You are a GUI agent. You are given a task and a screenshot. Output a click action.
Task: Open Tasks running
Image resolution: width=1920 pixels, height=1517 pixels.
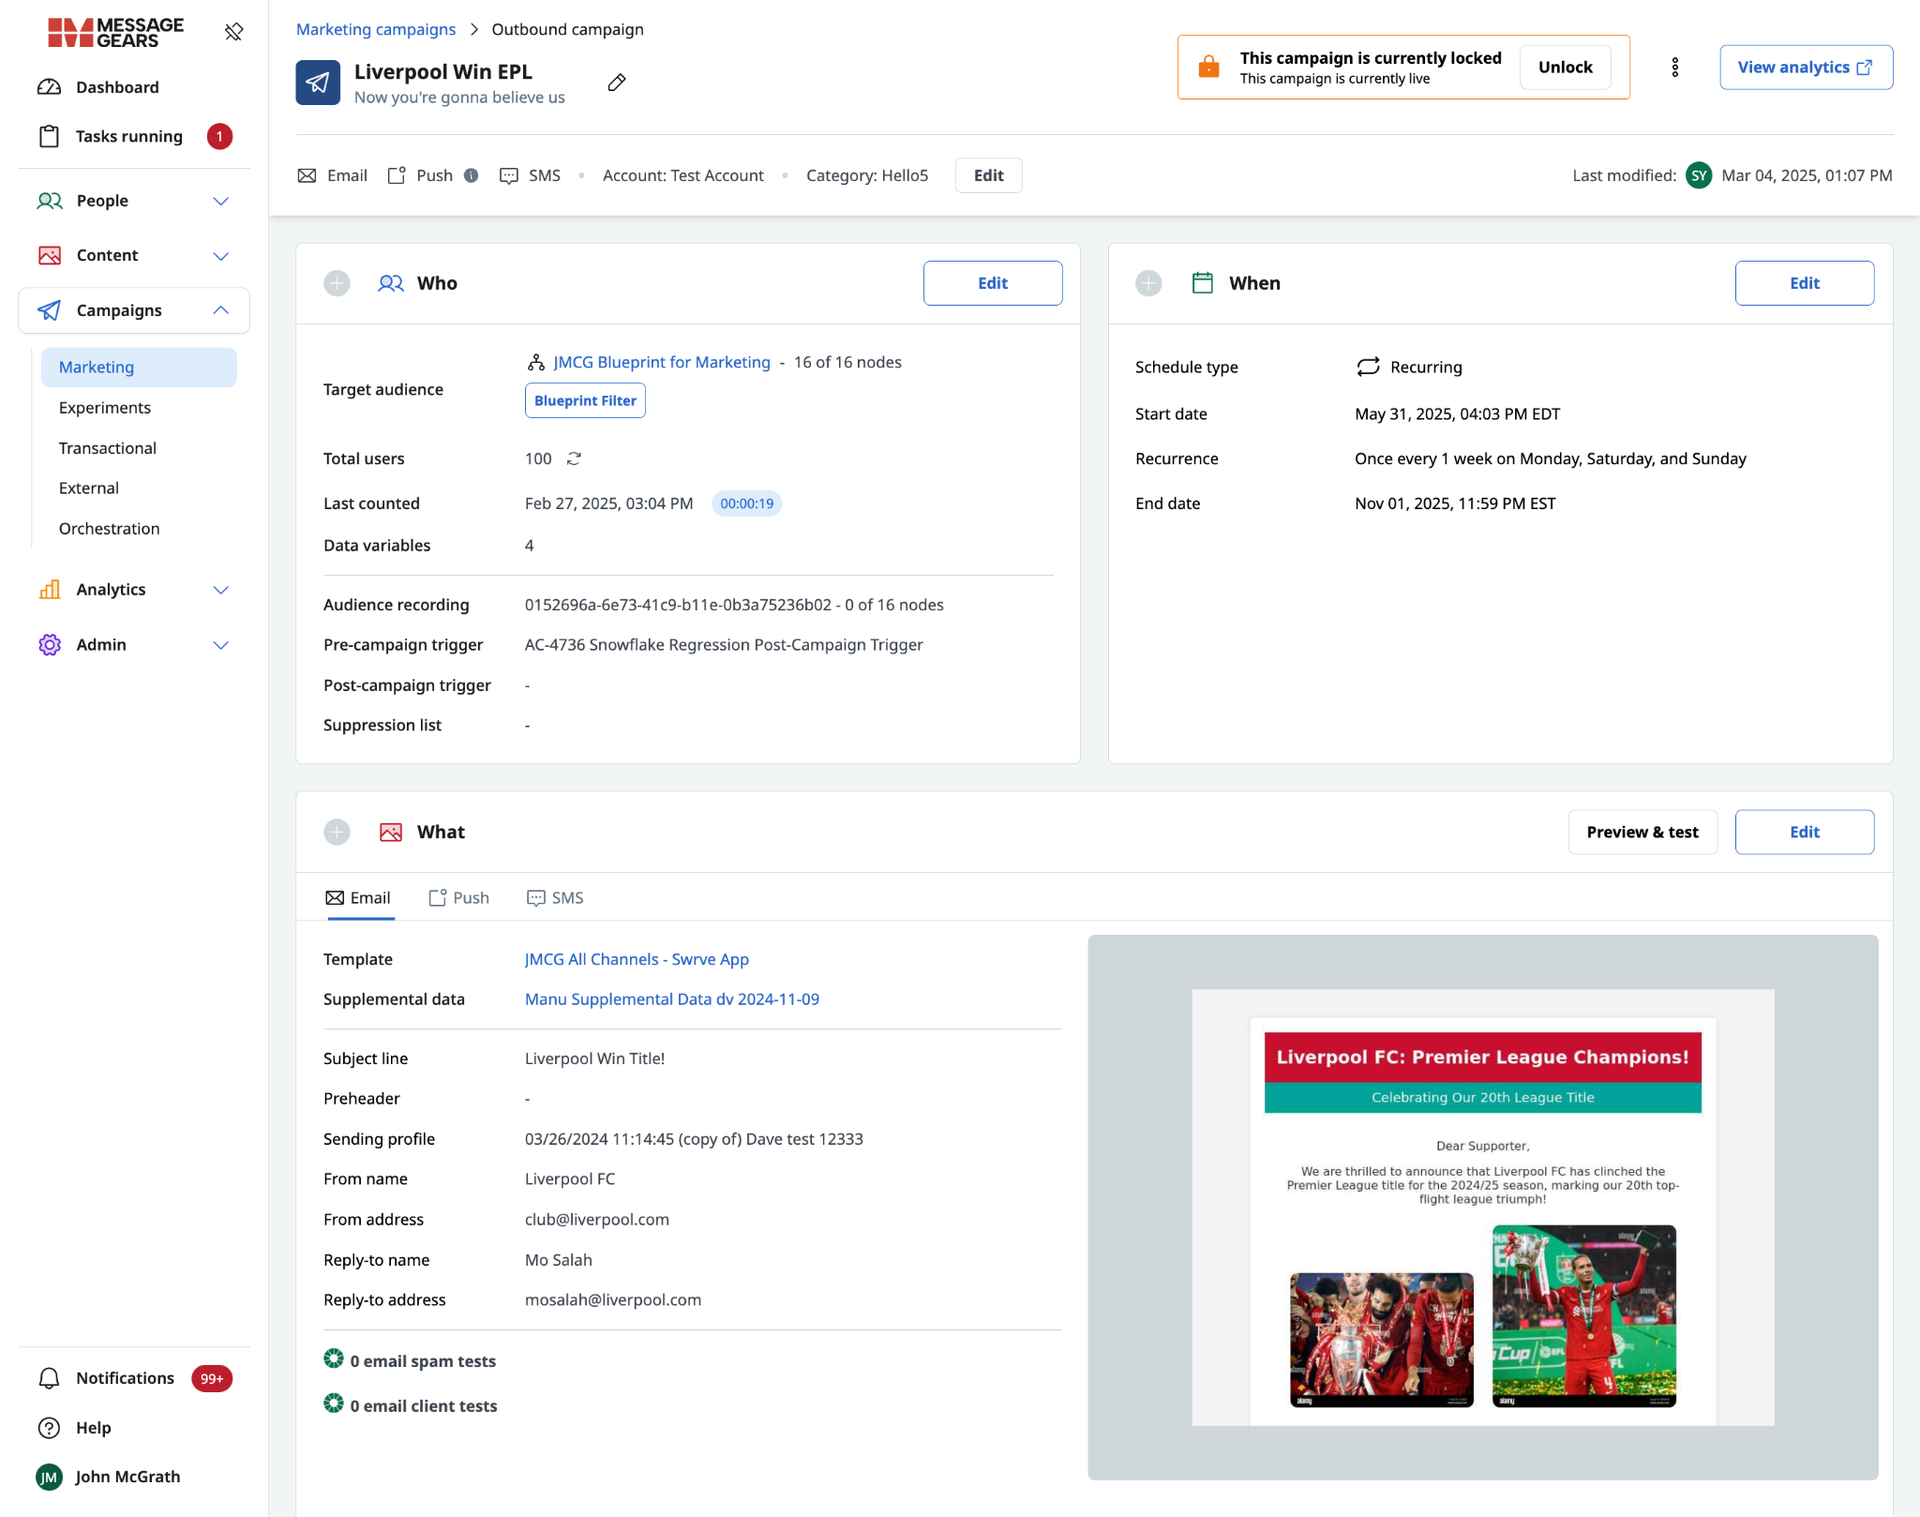tap(129, 136)
